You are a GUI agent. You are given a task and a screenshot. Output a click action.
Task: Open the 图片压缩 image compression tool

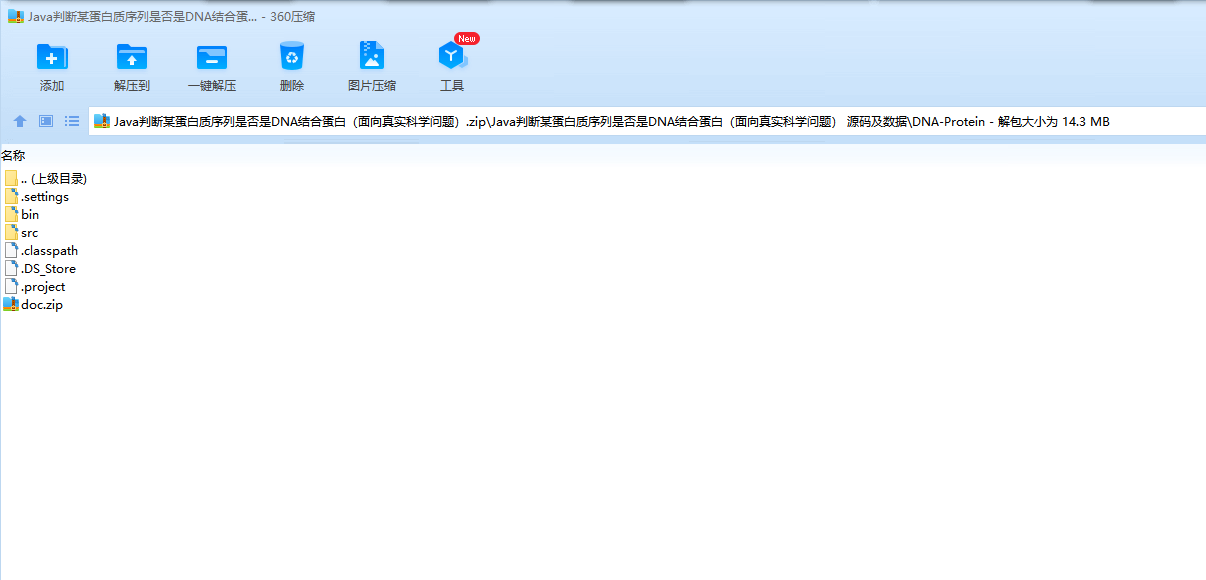coord(372,56)
